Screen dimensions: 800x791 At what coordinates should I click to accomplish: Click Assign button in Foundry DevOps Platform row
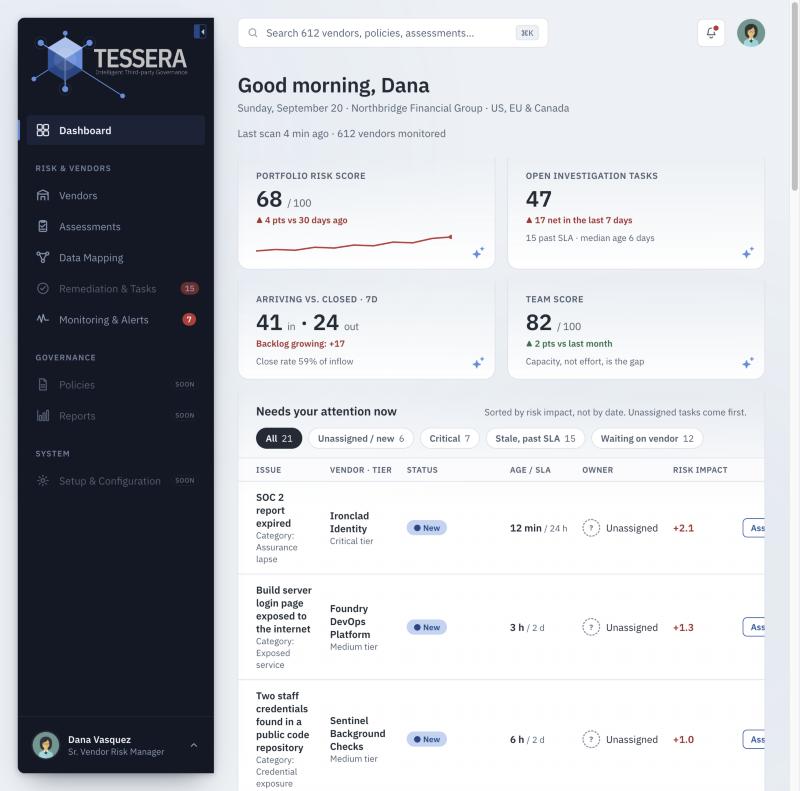(754, 627)
